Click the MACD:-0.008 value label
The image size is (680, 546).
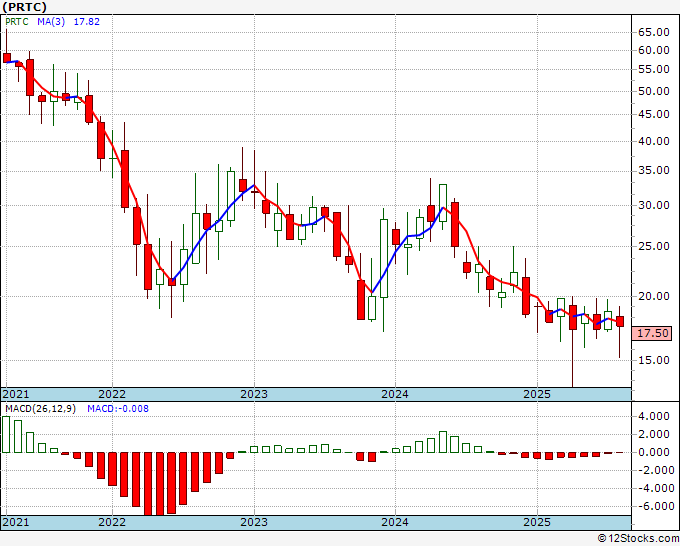coord(118,409)
